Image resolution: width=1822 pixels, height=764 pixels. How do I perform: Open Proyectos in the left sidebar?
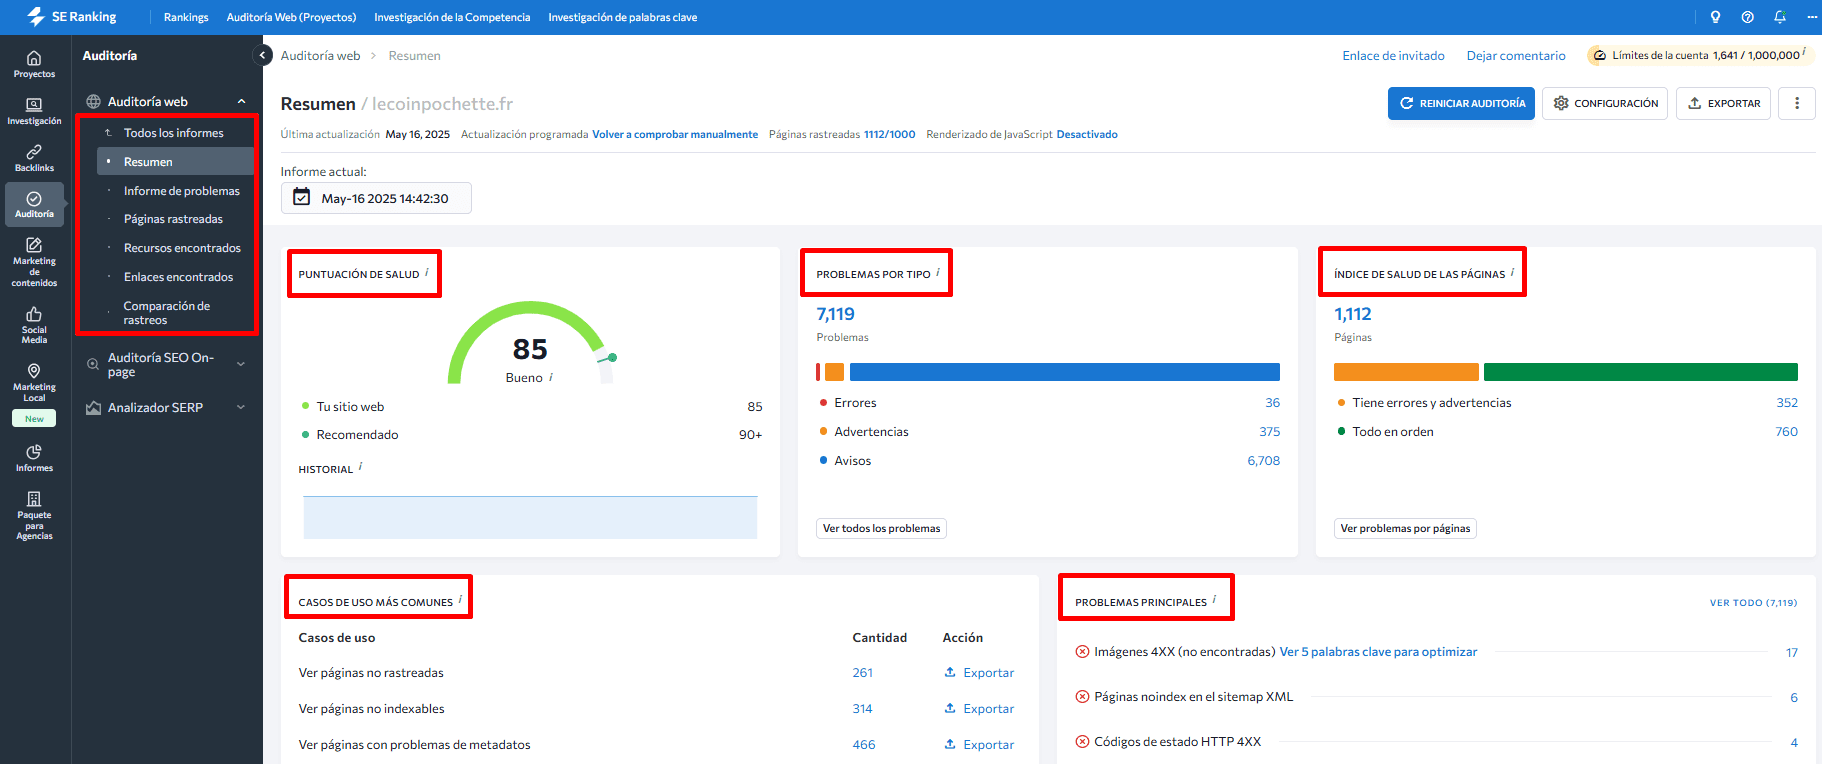pyautogui.click(x=34, y=64)
